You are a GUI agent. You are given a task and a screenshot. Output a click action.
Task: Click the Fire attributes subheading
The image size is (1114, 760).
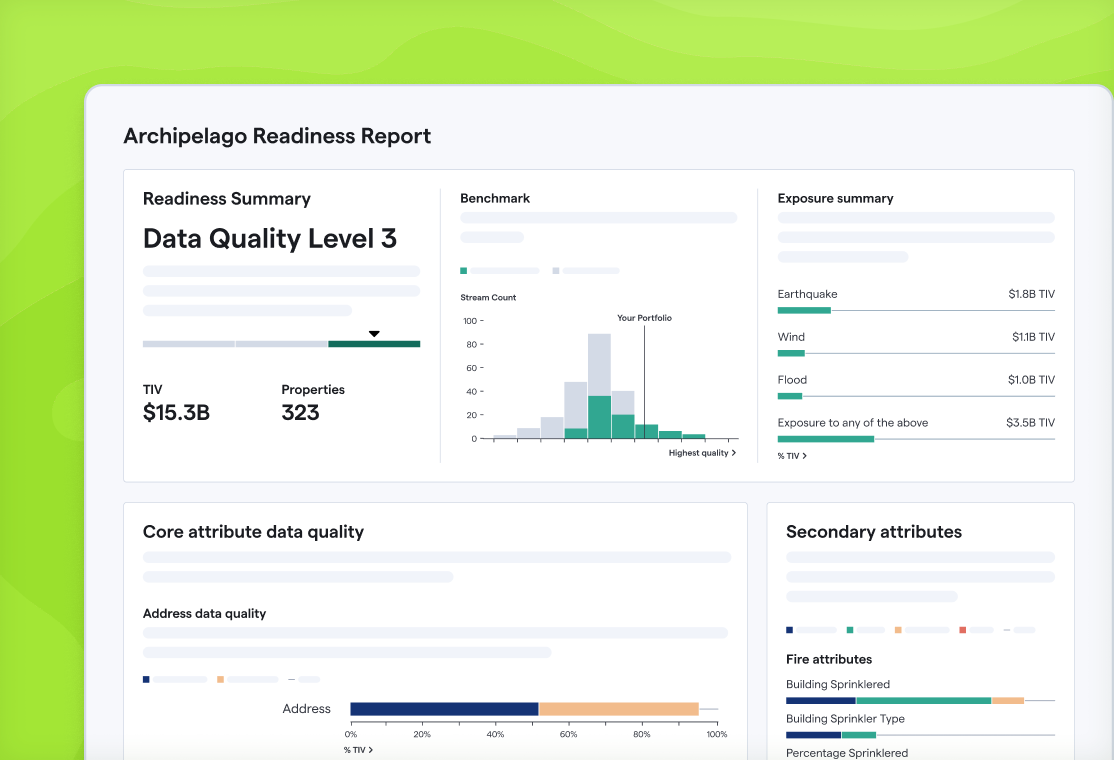tap(829, 659)
